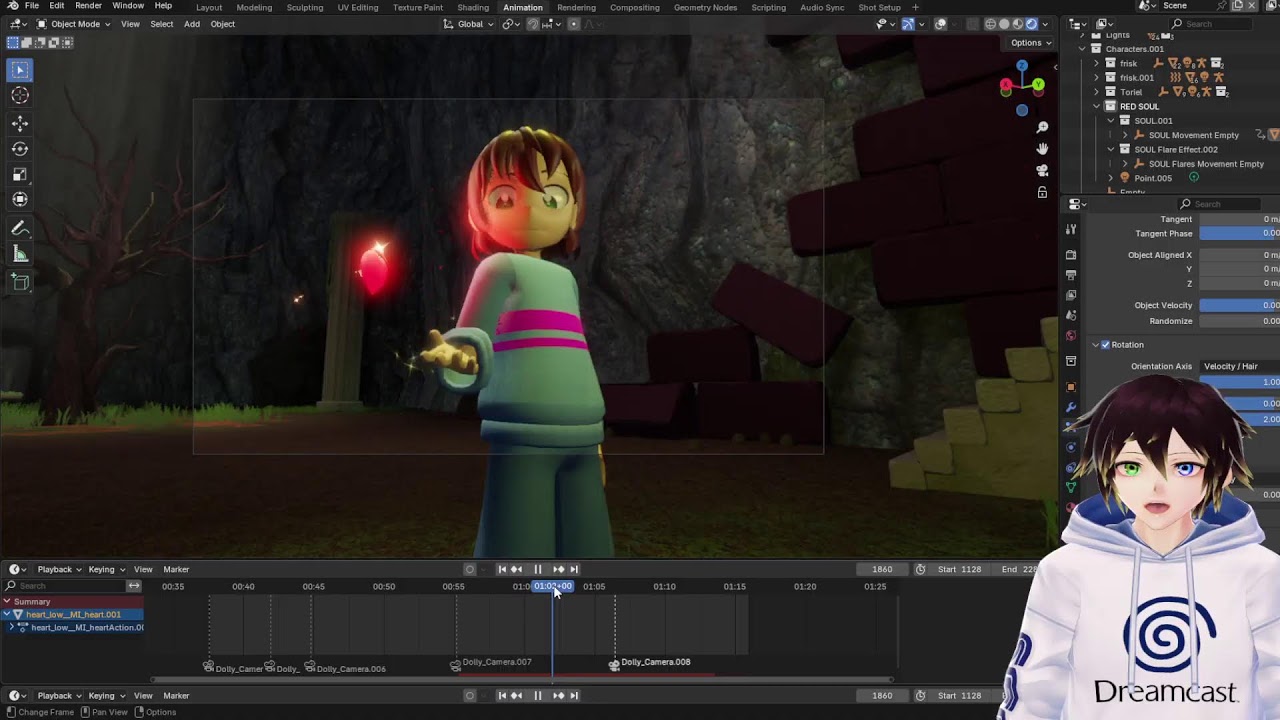
Task: Expand the Point.005 item
Action: point(1111,178)
